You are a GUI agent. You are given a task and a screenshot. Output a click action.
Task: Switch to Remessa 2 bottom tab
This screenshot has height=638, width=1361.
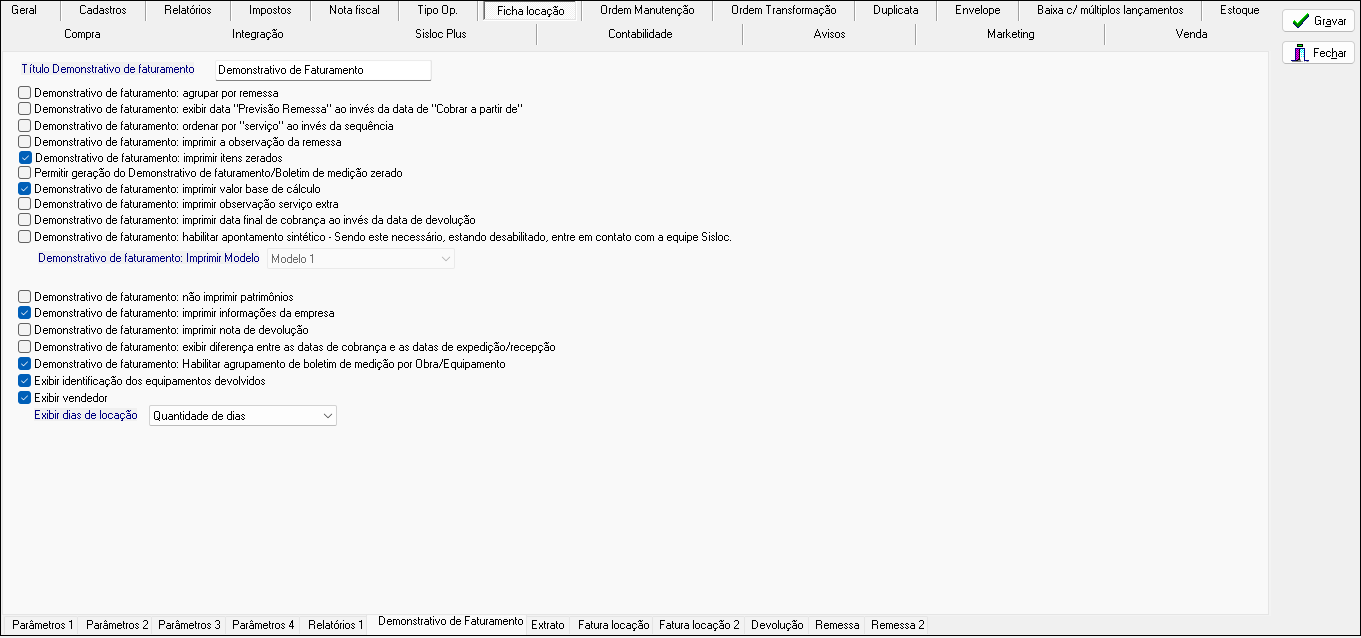click(x=898, y=625)
